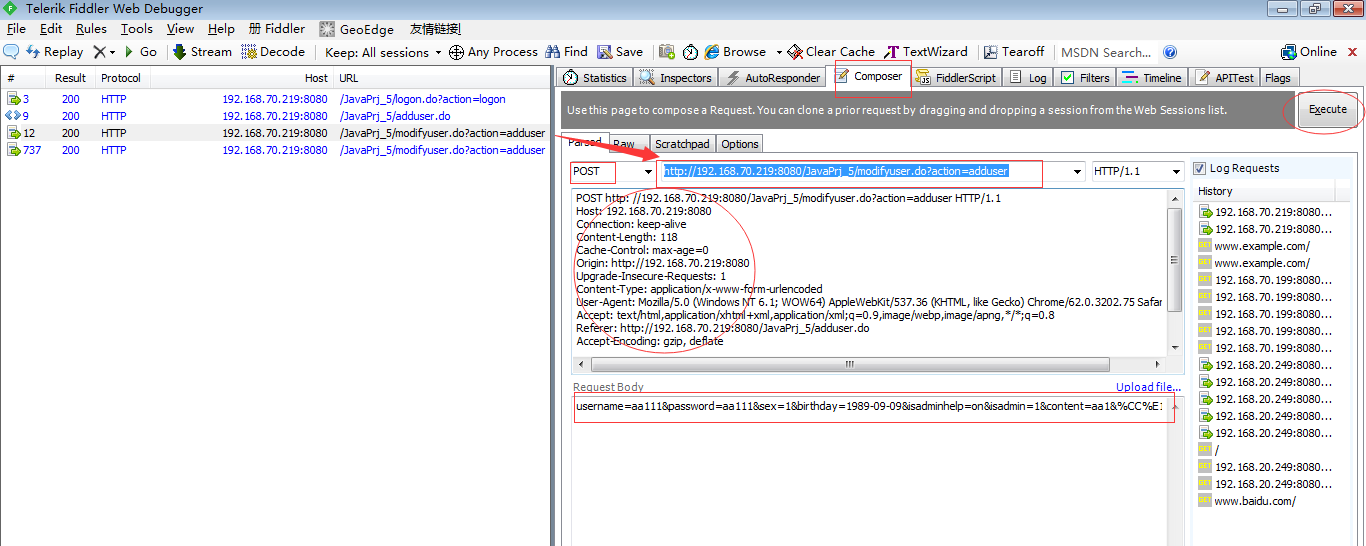The image size is (1366, 546).
Task: Open the Rules menu
Action: pos(91,29)
